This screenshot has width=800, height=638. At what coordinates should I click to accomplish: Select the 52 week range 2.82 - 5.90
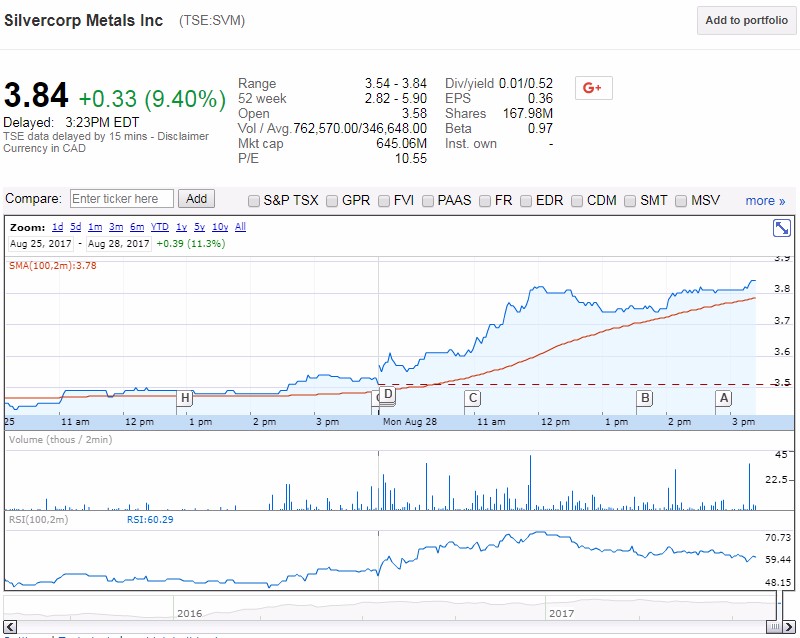coord(395,99)
